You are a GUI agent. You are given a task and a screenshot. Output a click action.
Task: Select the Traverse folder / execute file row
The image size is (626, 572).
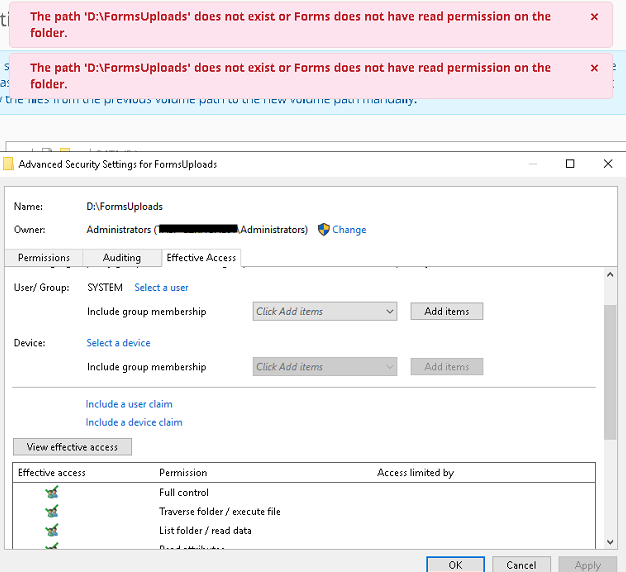tap(304, 512)
